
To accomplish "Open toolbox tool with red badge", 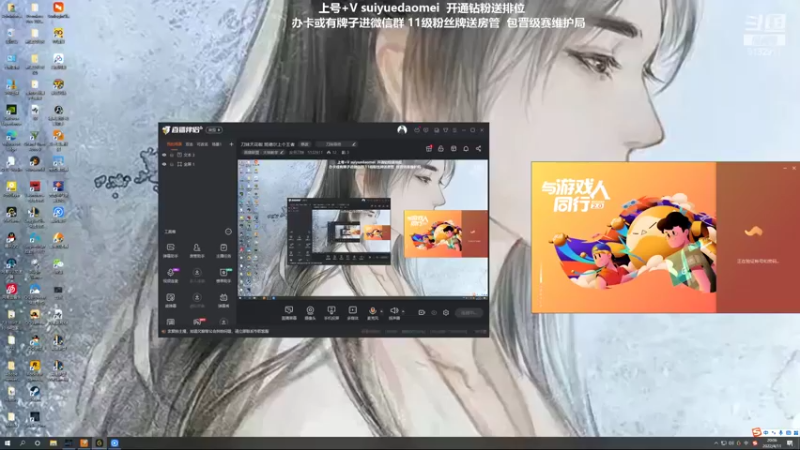I will pyautogui.click(x=197, y=322).
